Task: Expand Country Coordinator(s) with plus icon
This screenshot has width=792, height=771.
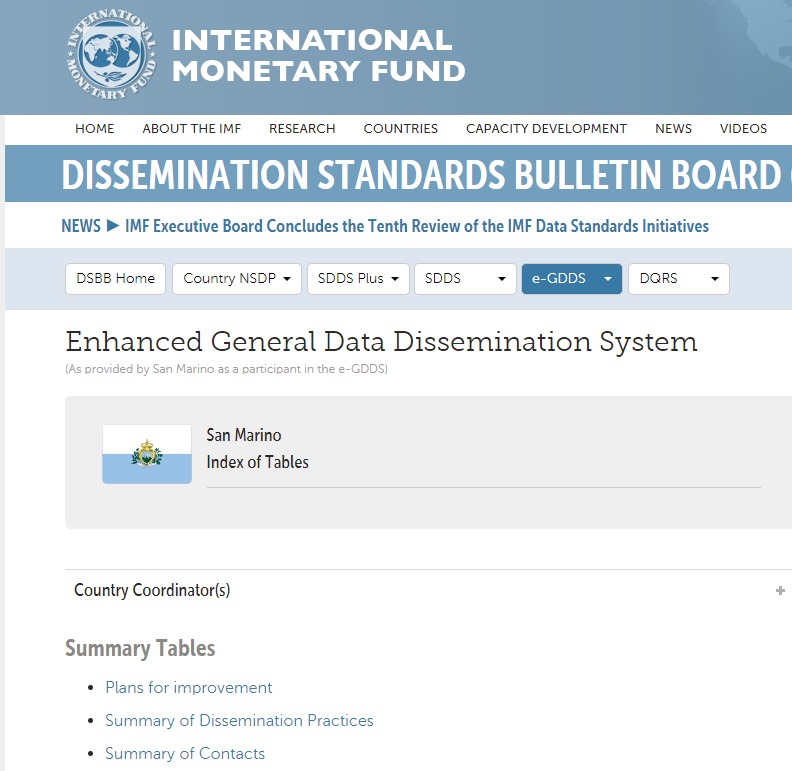Action: [x=780, y=590]
